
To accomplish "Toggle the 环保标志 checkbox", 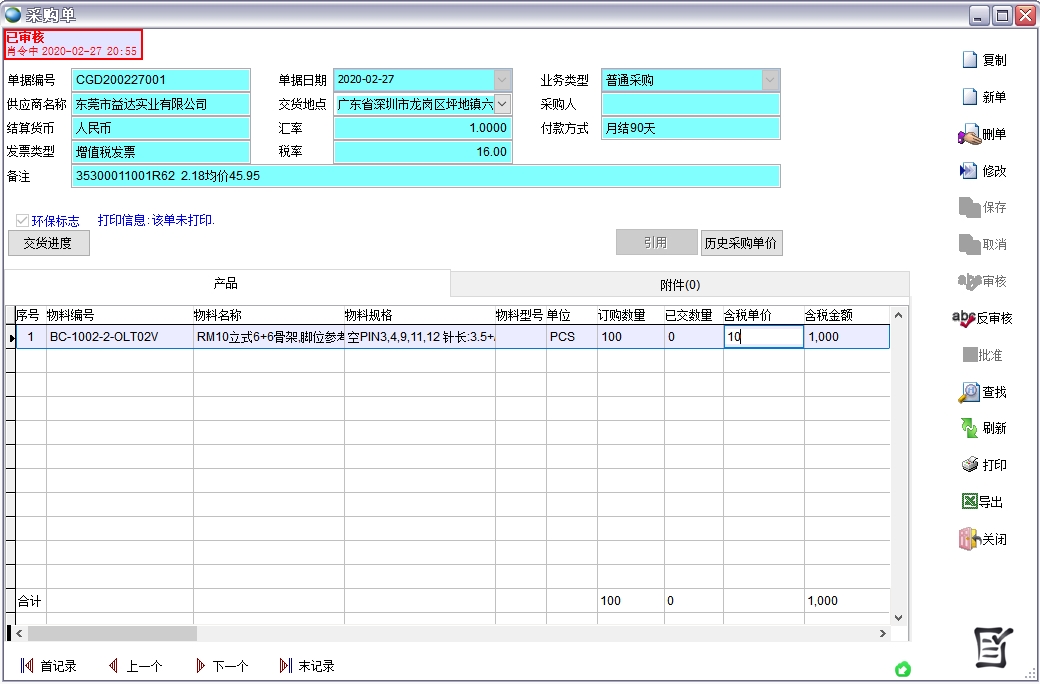I will pyautogui.click(x=22, y=221).
